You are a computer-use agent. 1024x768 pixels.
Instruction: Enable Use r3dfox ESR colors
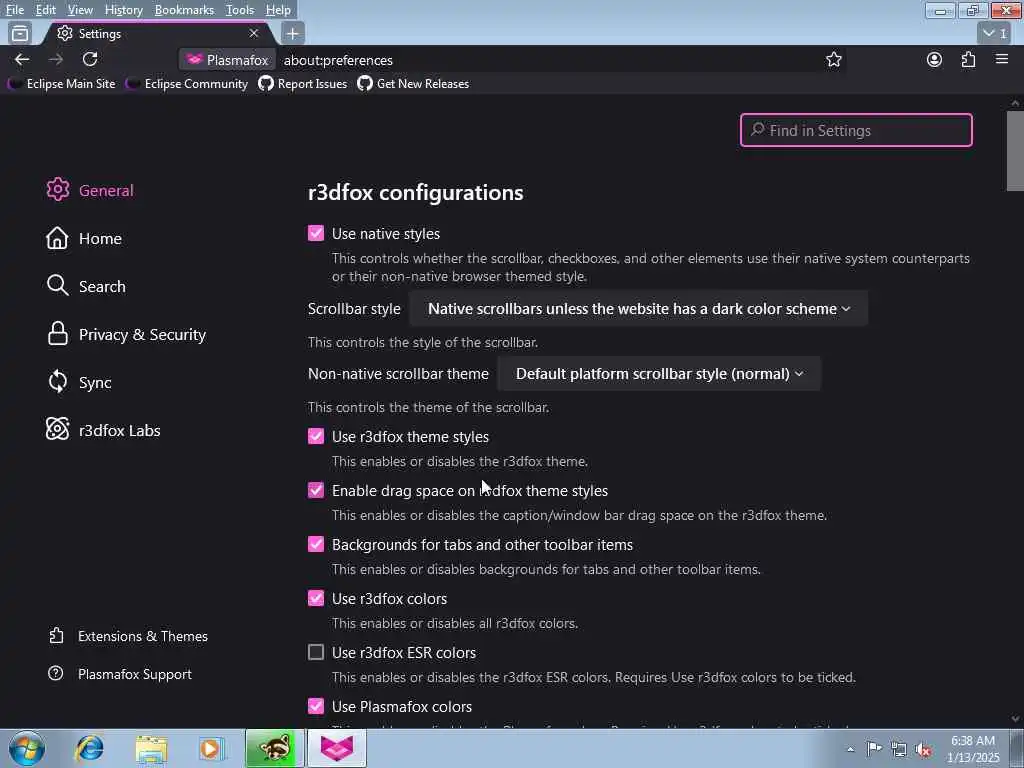(x=315, y=652)
